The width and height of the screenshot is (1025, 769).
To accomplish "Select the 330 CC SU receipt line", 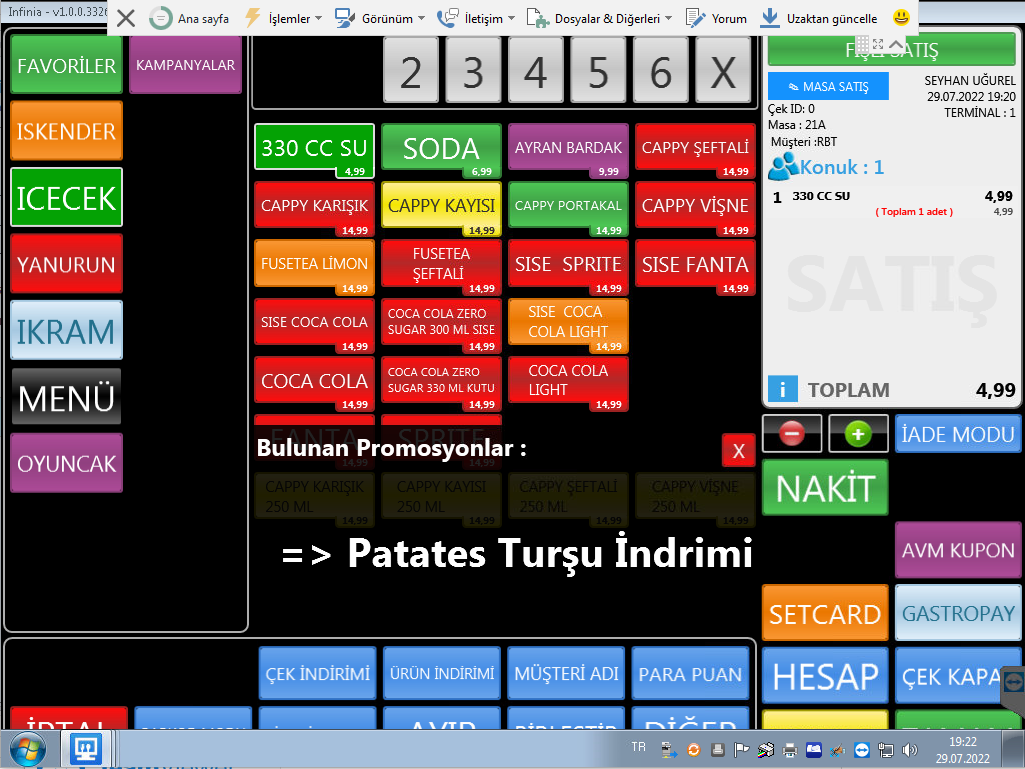I will point(892,202).
